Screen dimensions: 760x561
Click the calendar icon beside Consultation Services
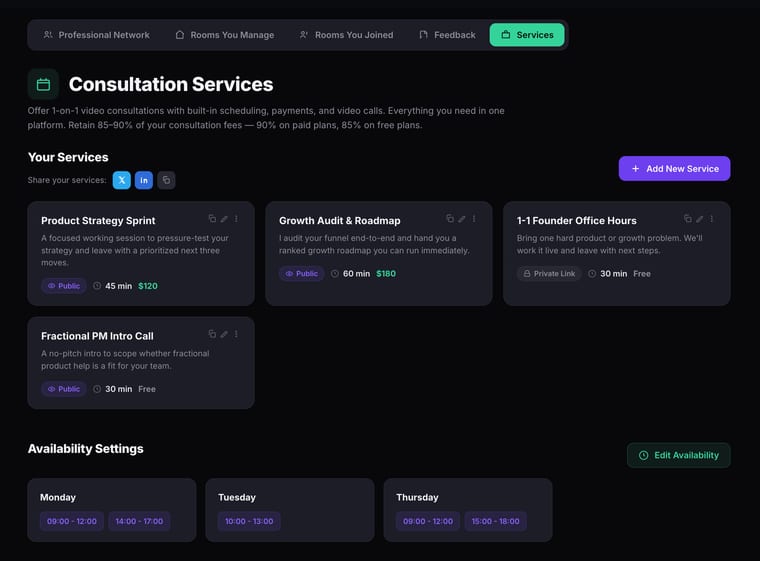(44, 84)
